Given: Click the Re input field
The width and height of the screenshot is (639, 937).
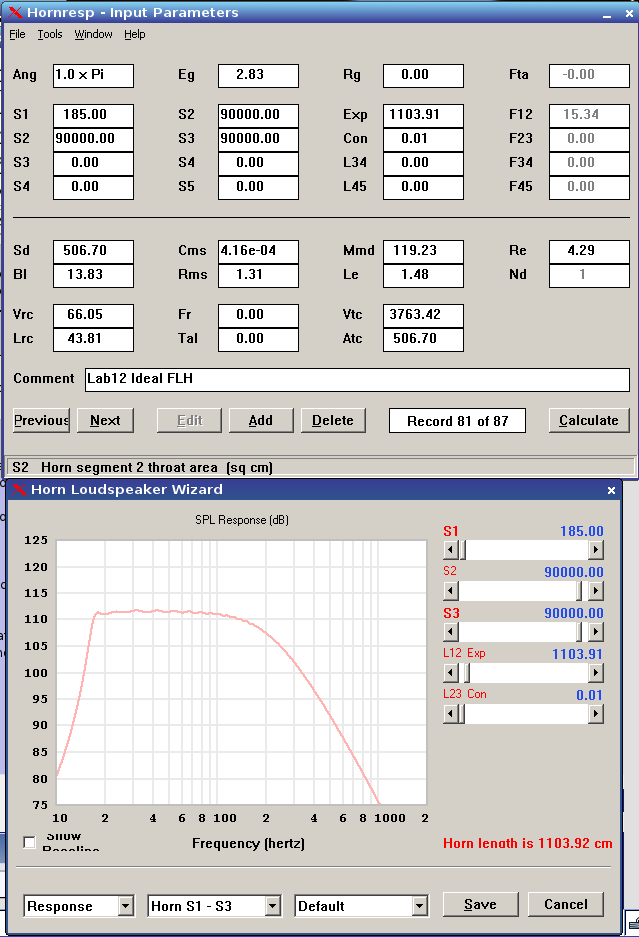Looking at the screenshot, I should 589,252.
